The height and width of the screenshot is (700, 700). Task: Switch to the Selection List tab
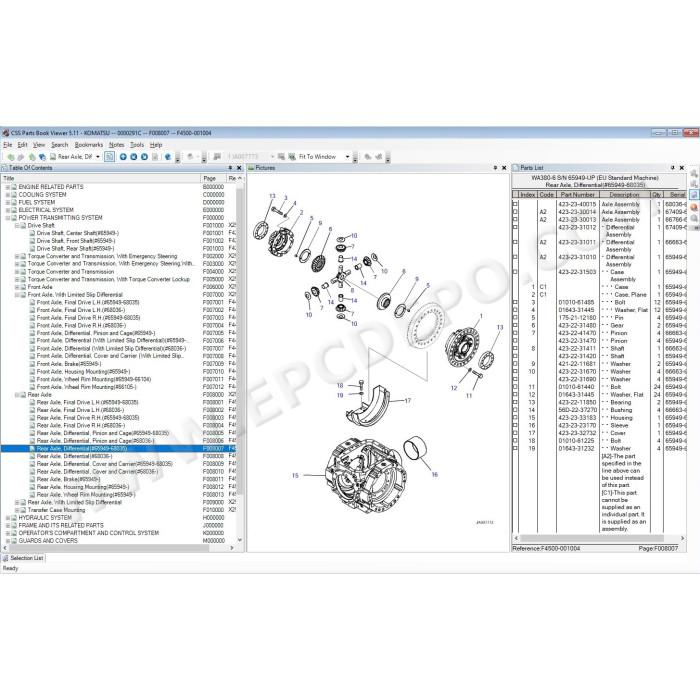[23, 558]
